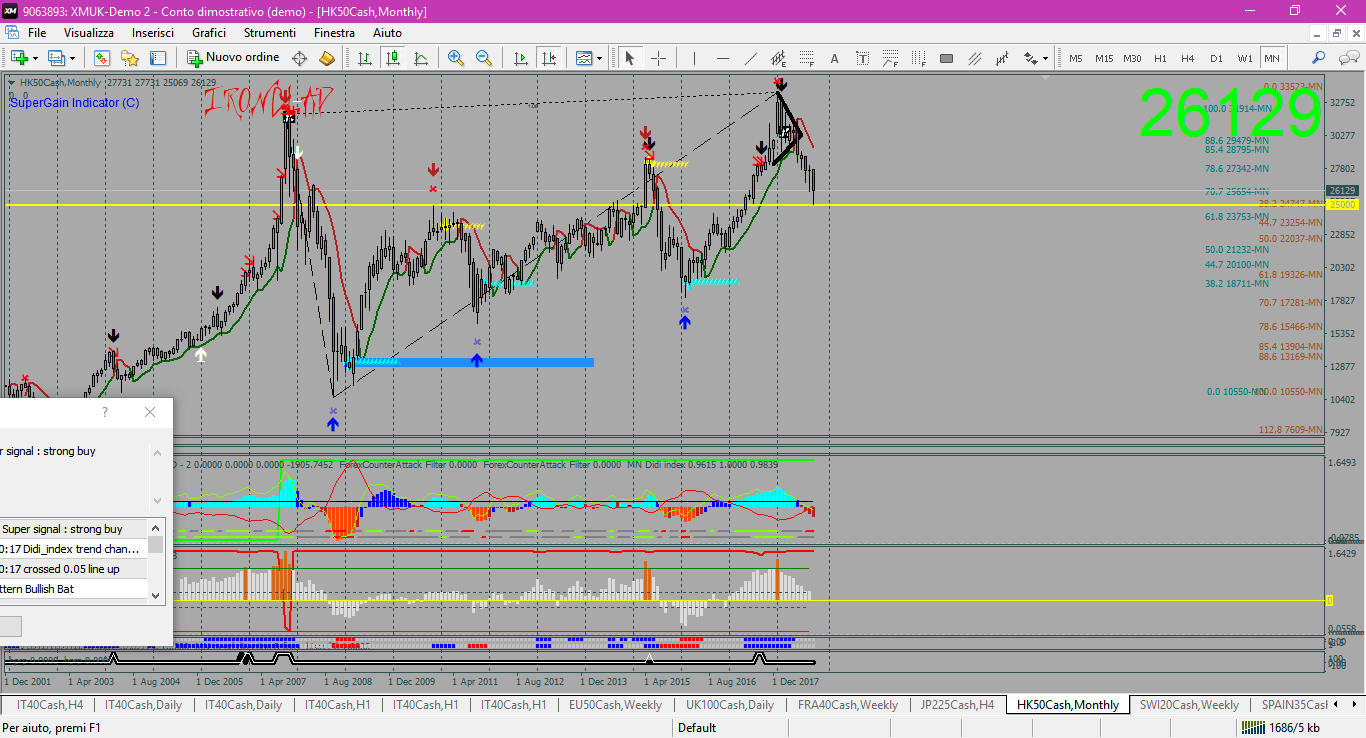Switch to line chart display

click(421, 58)
